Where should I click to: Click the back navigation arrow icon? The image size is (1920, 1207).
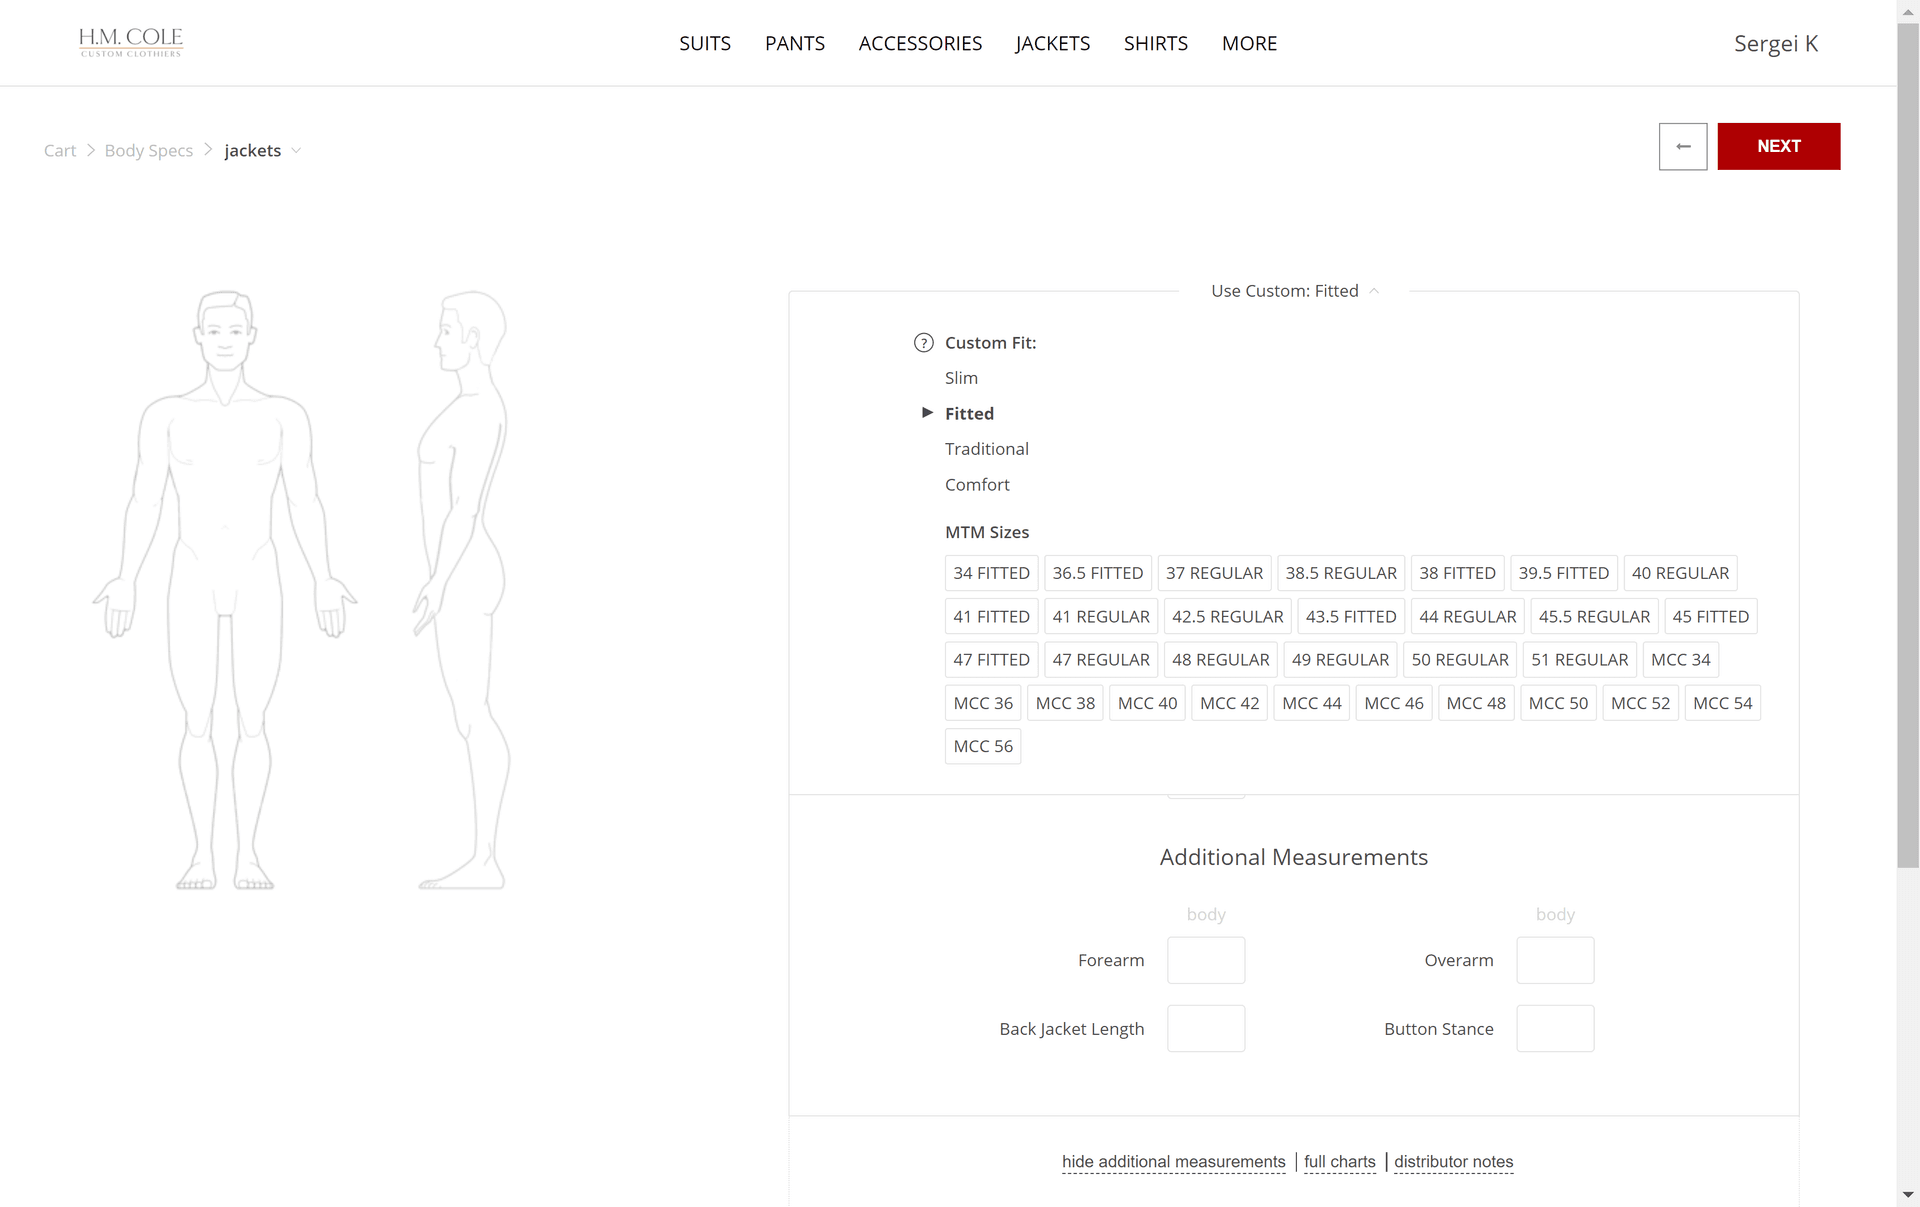click(1682, 146)
